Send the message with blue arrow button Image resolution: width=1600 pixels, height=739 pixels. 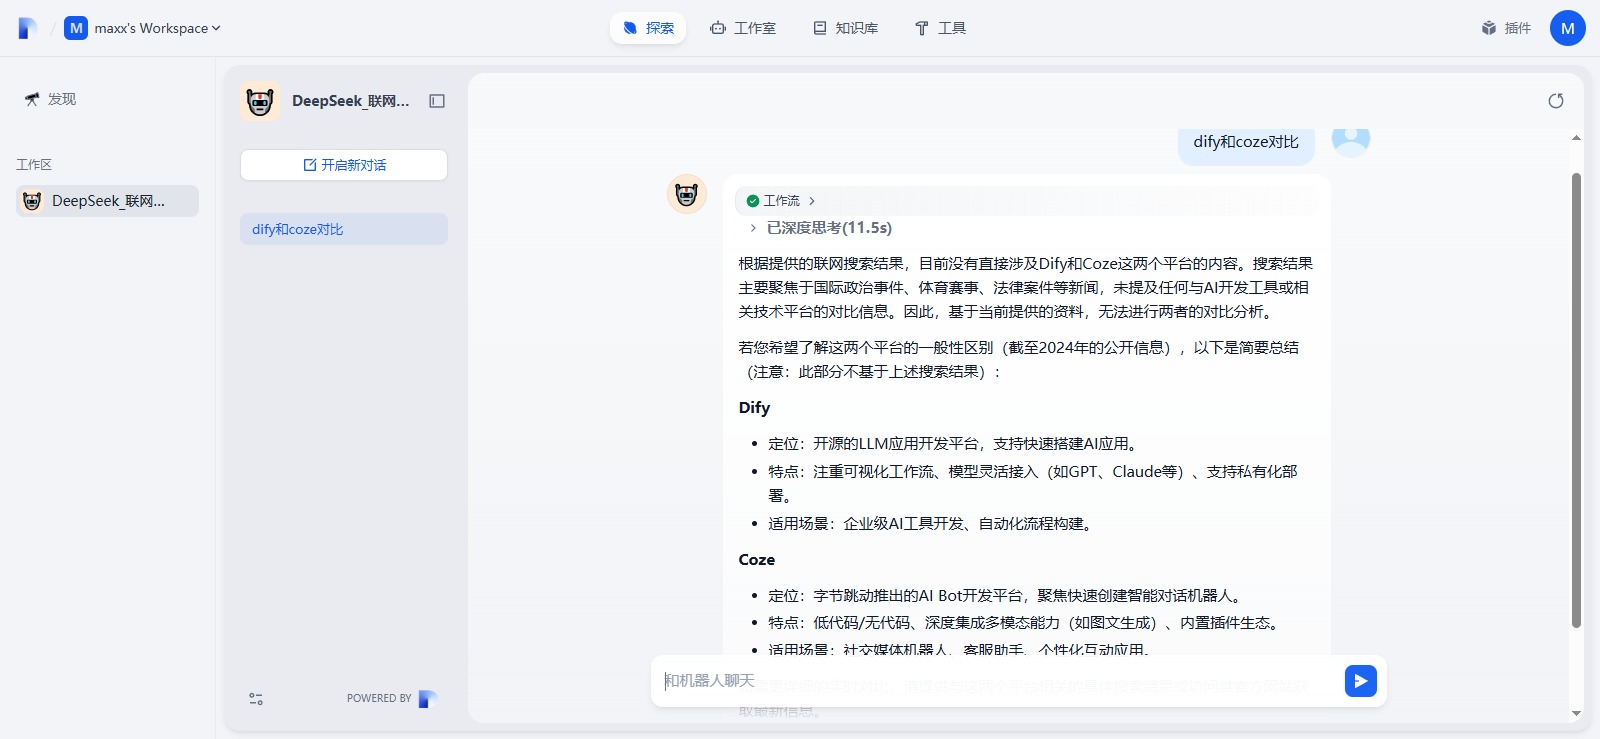point(1361,681)
